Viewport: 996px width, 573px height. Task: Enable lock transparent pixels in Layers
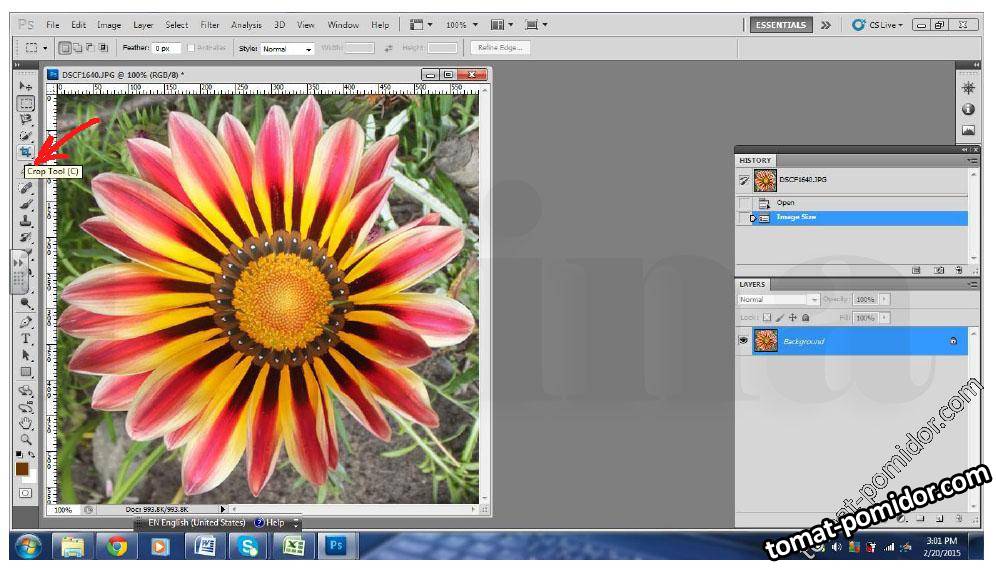766,318
